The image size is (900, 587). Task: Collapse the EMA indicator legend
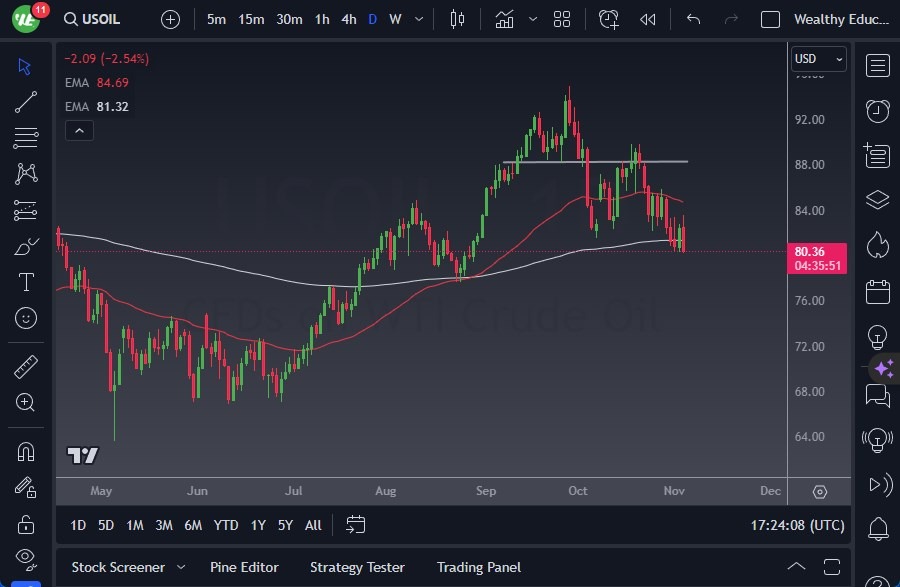coord(79,130)
